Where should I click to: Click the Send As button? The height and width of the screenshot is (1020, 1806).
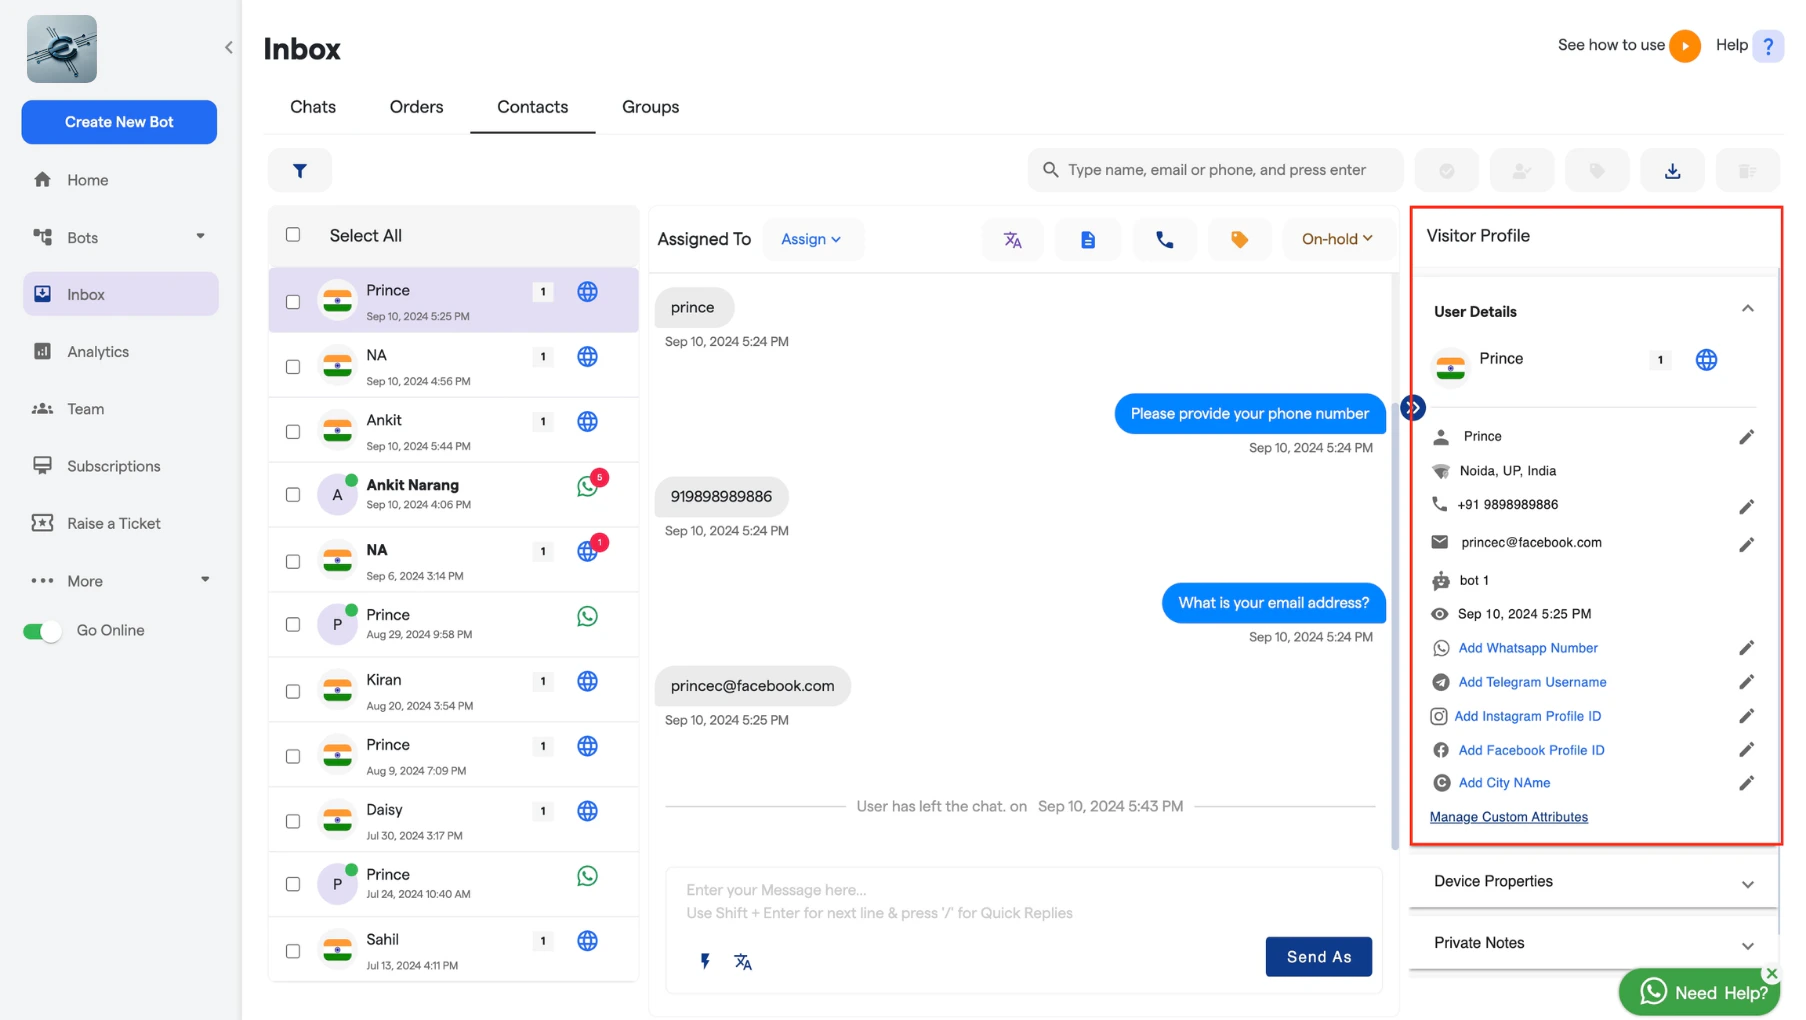[1318, 957]
